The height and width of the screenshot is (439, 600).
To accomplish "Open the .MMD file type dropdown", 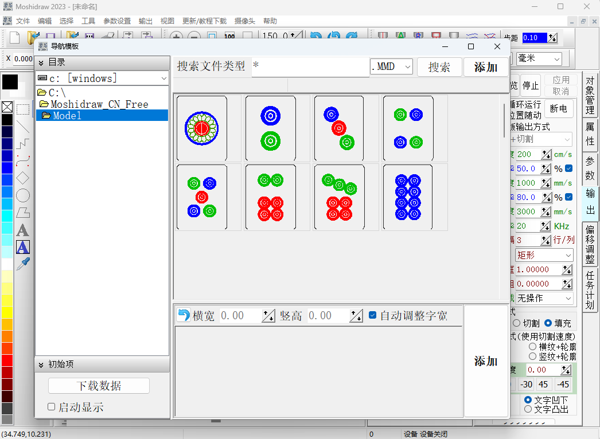I will pos(406,67).
